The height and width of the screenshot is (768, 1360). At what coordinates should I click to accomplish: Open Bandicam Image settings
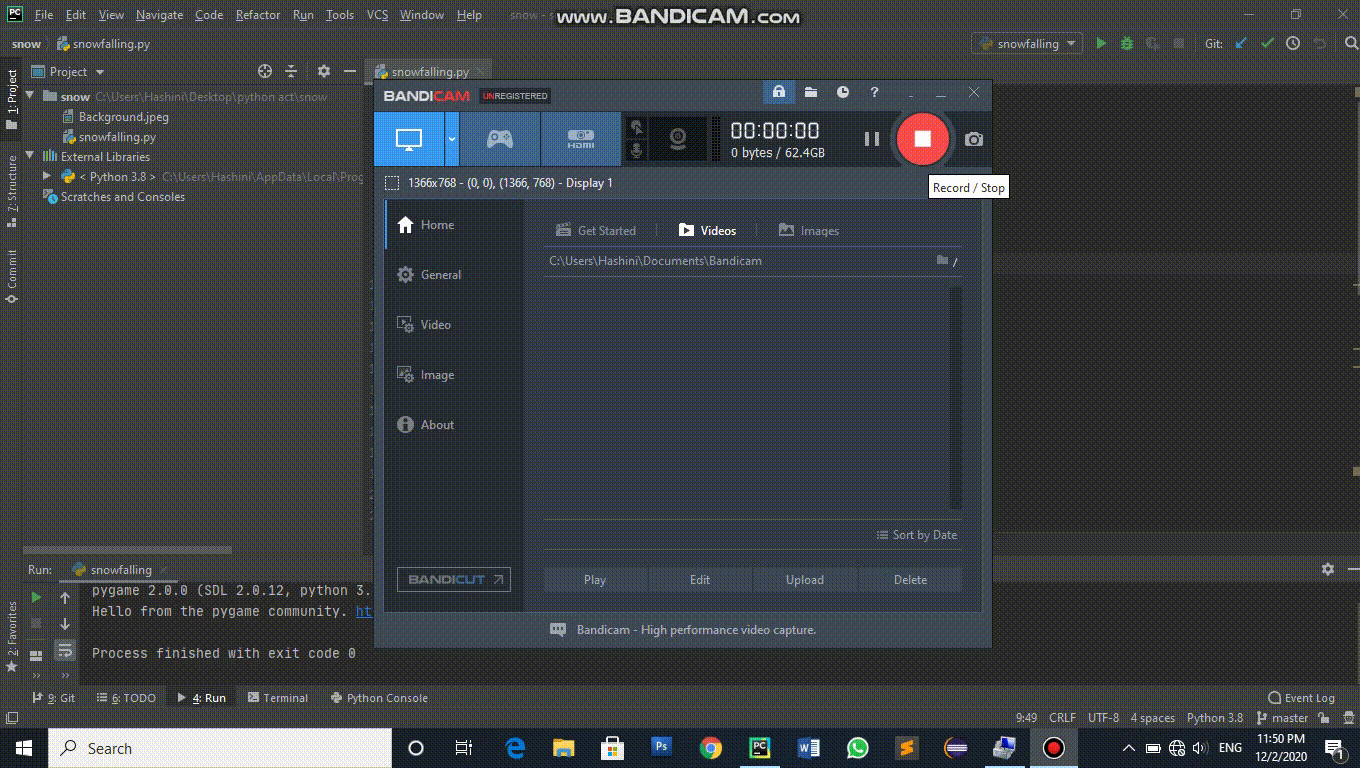pos(454,375)
